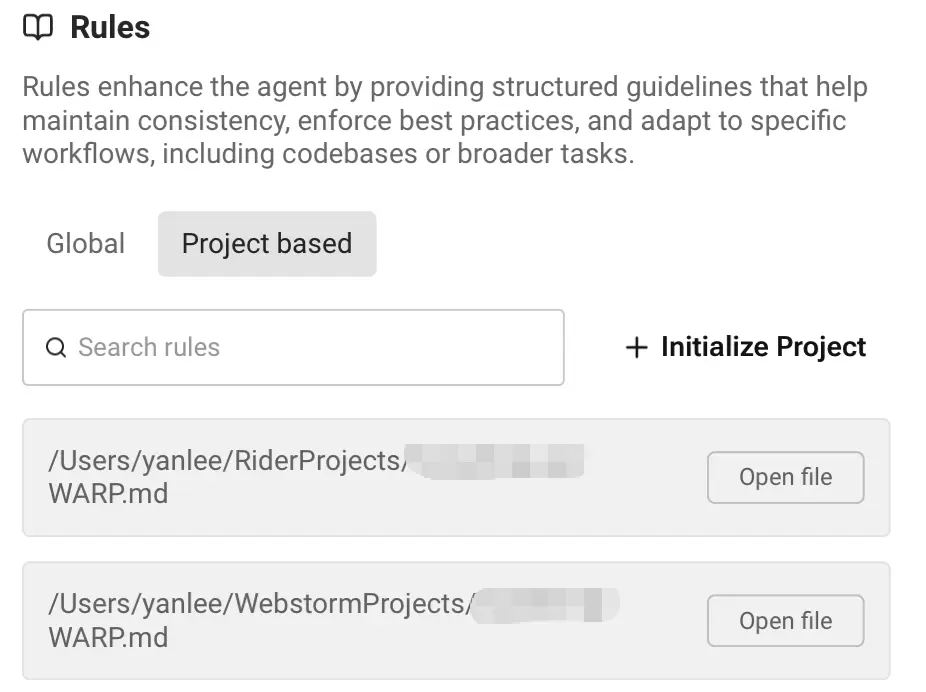Click WARP.md in the RiderProjects entry
926x692 pixels.
coord(108,494)
